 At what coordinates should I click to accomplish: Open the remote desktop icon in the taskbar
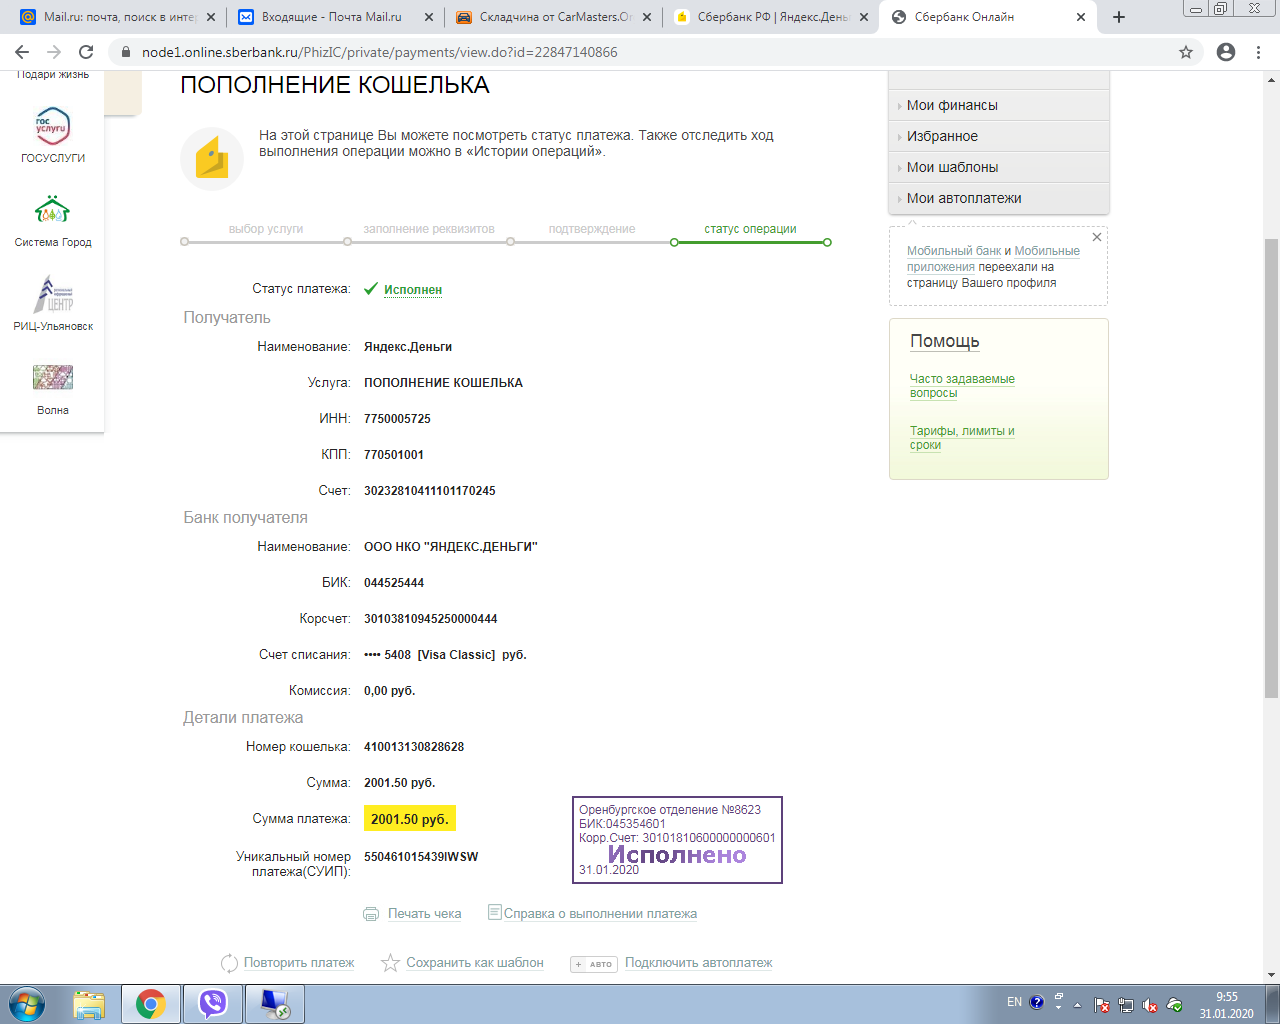pos(274,1004)
